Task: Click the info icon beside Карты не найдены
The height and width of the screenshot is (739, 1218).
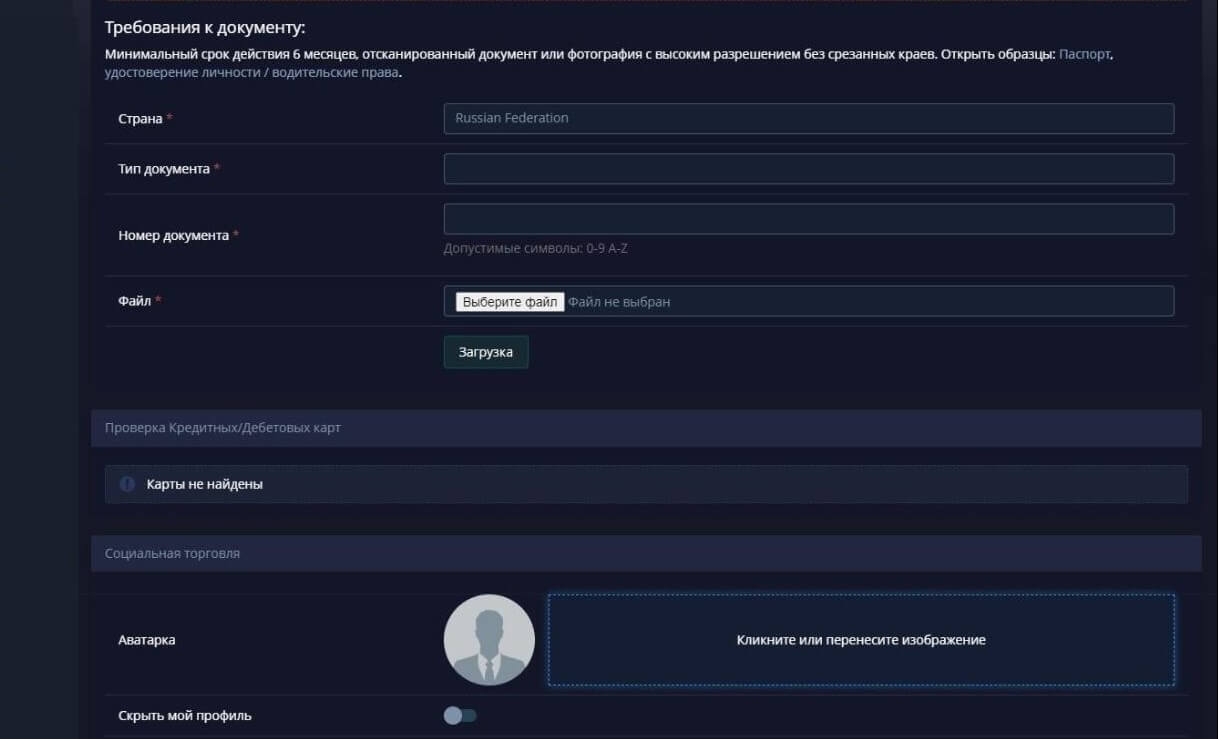Action: (x=127, y=484)
